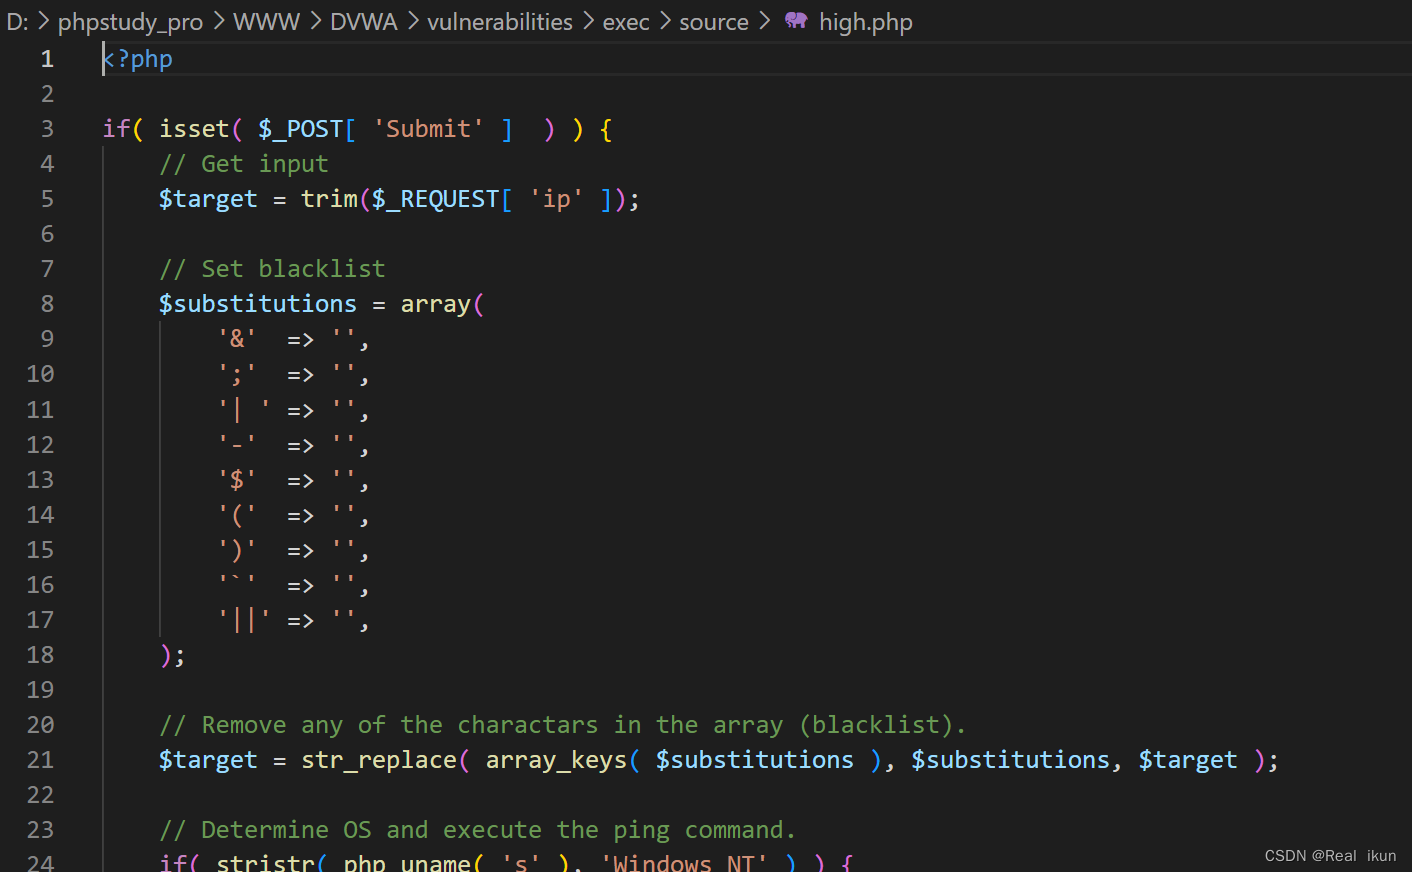The width and height of the screenshot is (1412, 872).
Task: Click the DVWA breadcrumb segment
Action: [x=364, y=22]
